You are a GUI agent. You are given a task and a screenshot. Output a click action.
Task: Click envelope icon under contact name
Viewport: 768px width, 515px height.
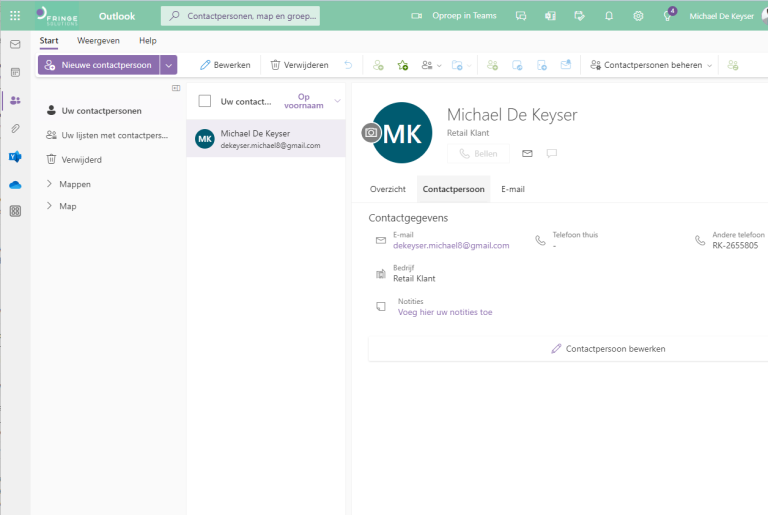[x=527, y=154]
